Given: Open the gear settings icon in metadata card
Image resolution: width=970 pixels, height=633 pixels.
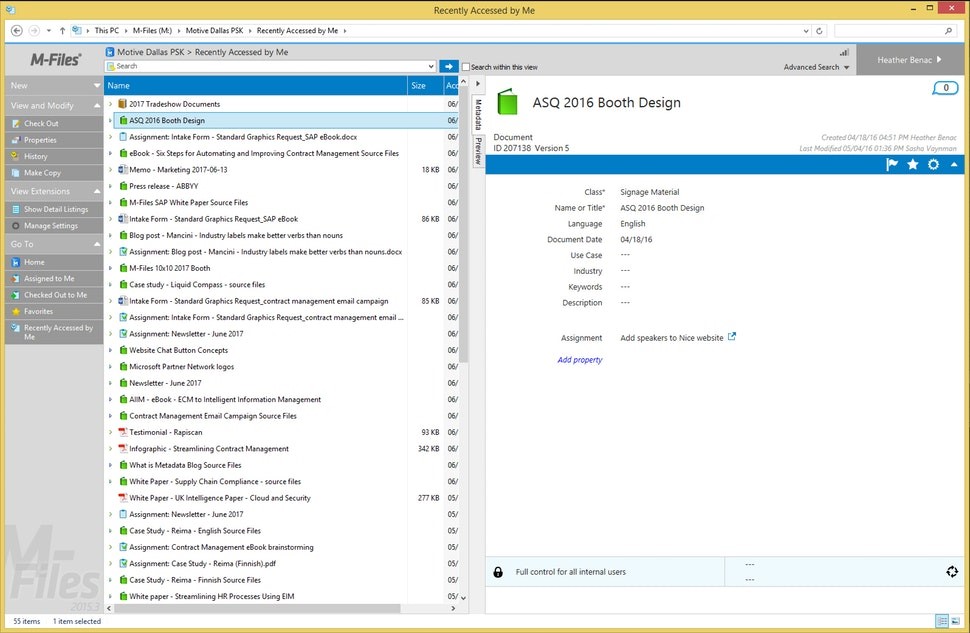Looking at the screenshot, I should (x=933, y=165).
